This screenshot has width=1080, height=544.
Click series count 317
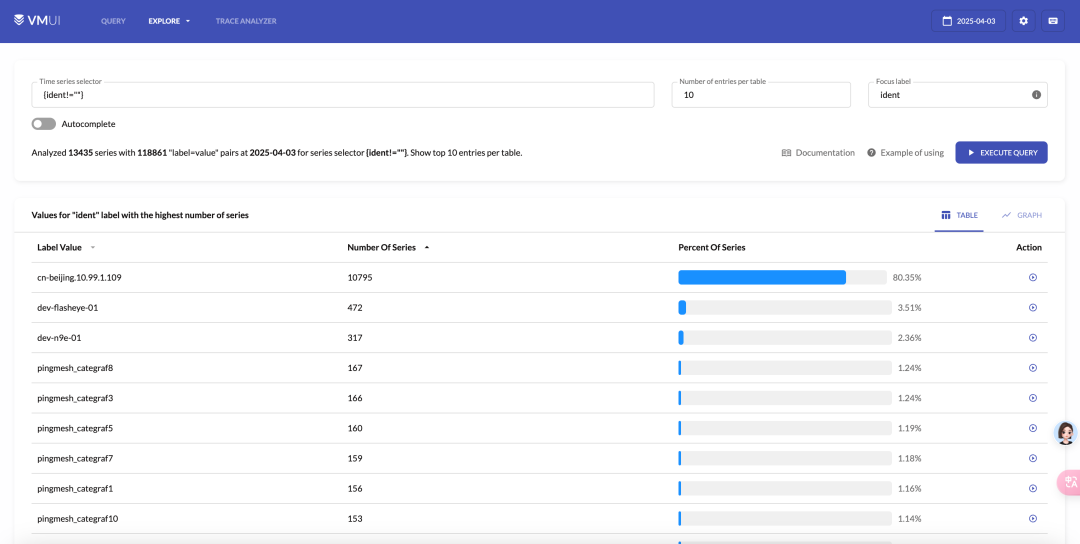[355, 338]
